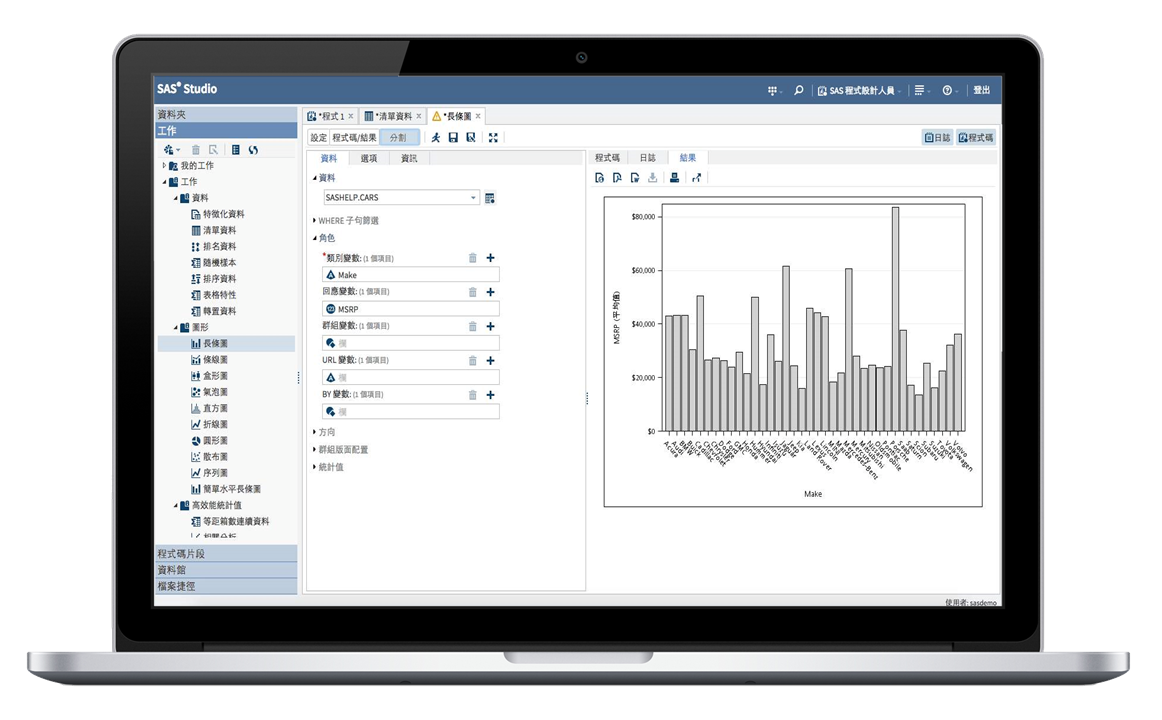Download results as RTF (Word) icon
The width and height of the screenshot is (1162, 720).
[x=635, y=178]
